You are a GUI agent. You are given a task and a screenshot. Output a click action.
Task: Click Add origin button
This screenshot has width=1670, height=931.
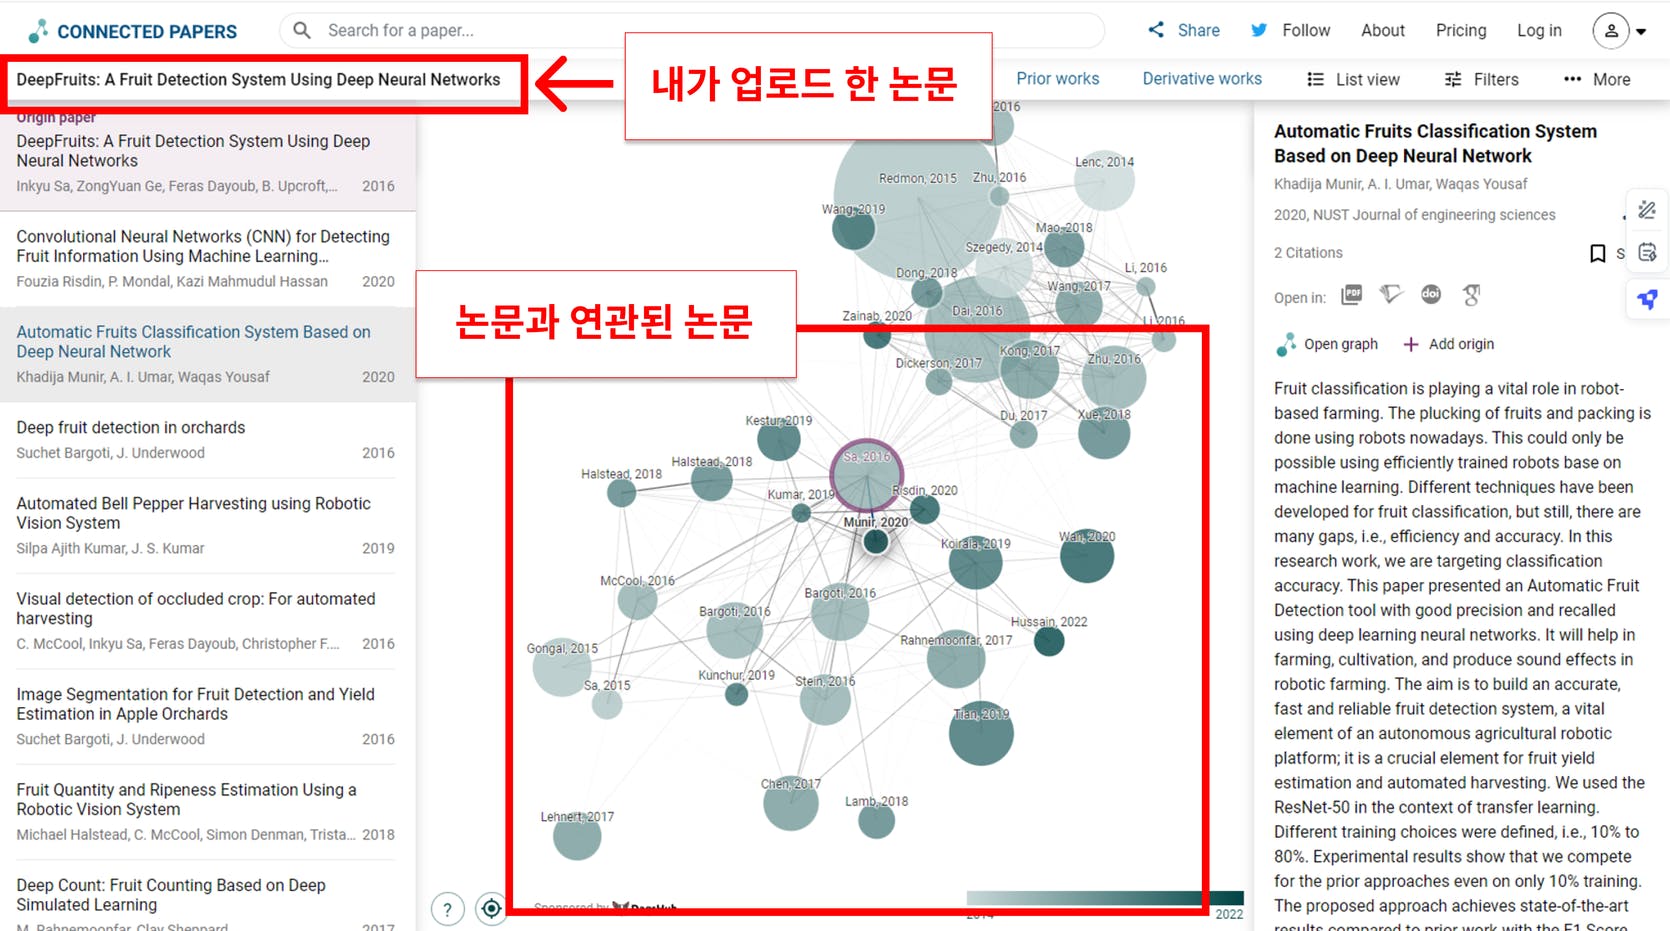(1449, 344)
